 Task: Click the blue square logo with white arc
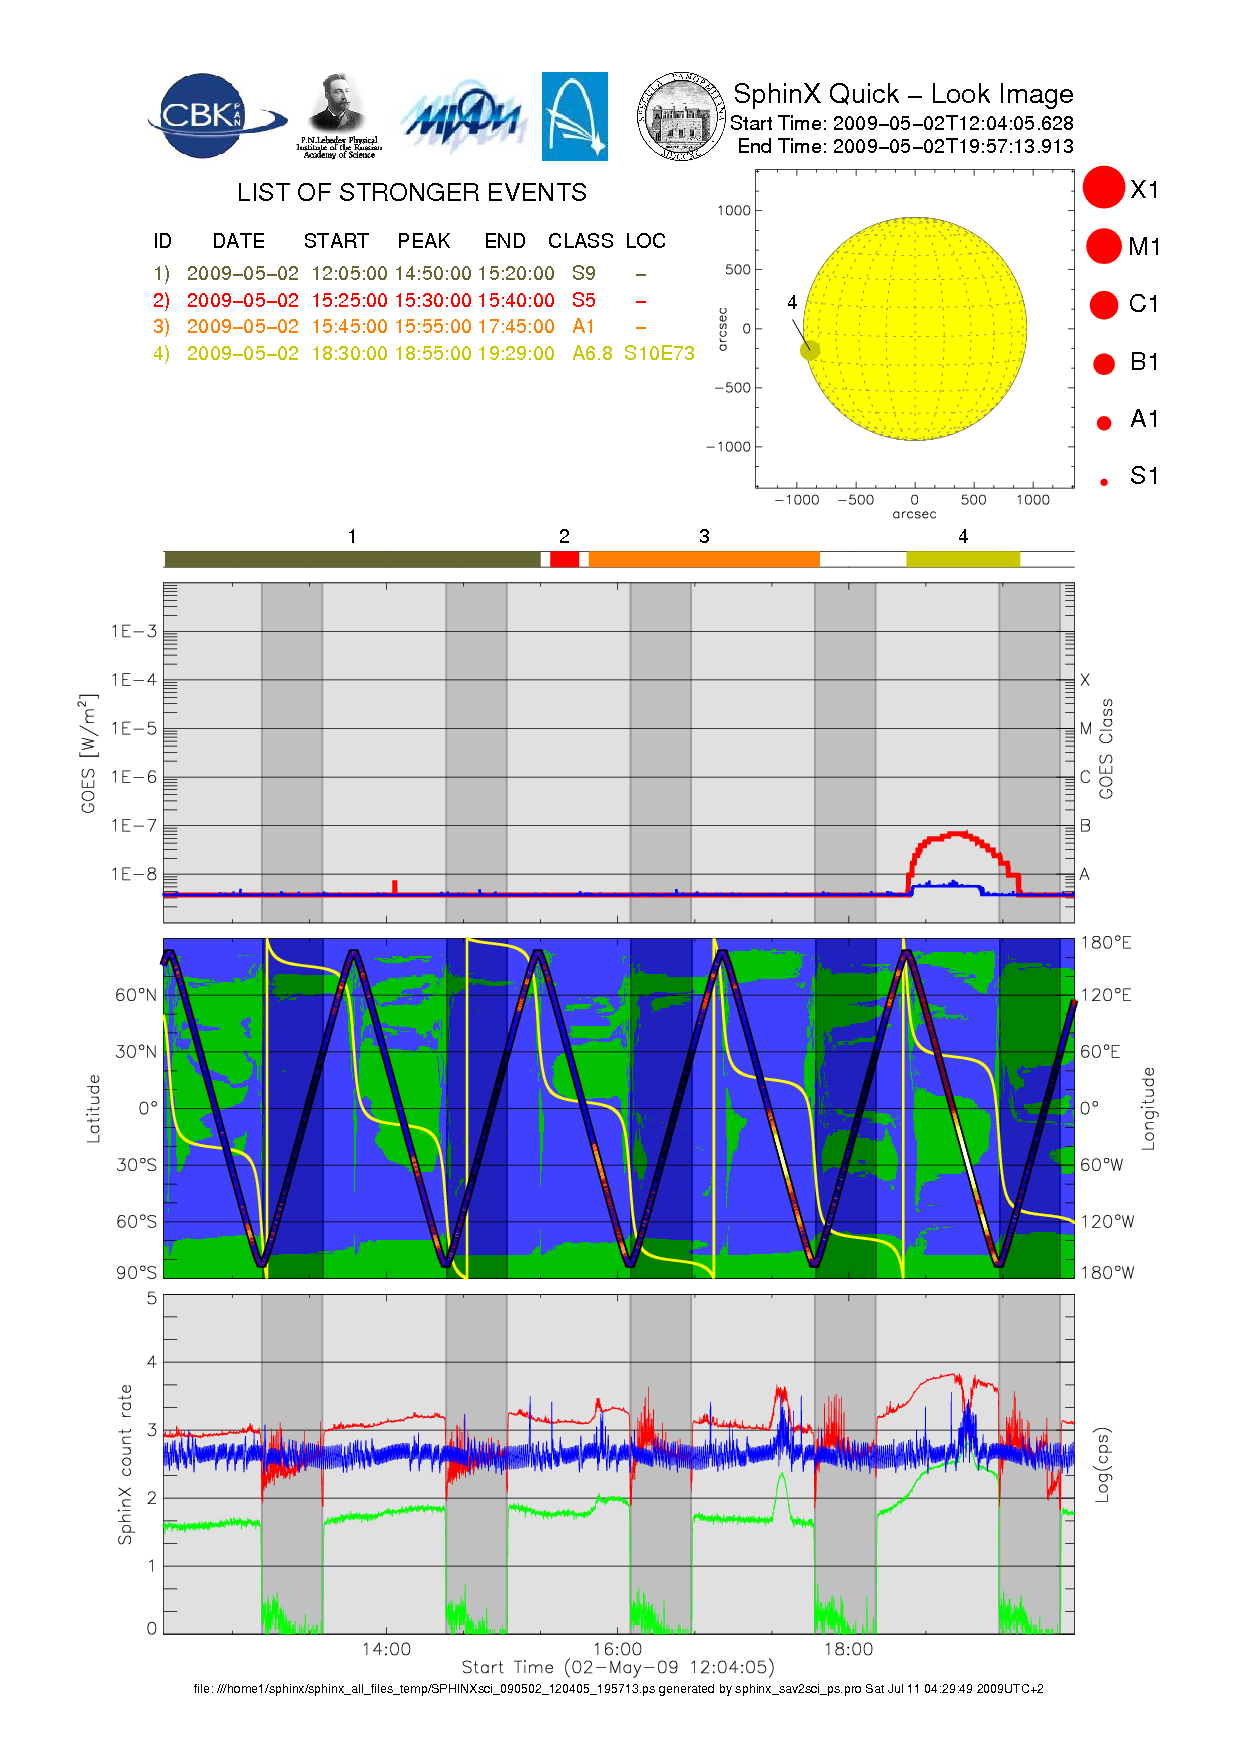[x=574, y=116]
